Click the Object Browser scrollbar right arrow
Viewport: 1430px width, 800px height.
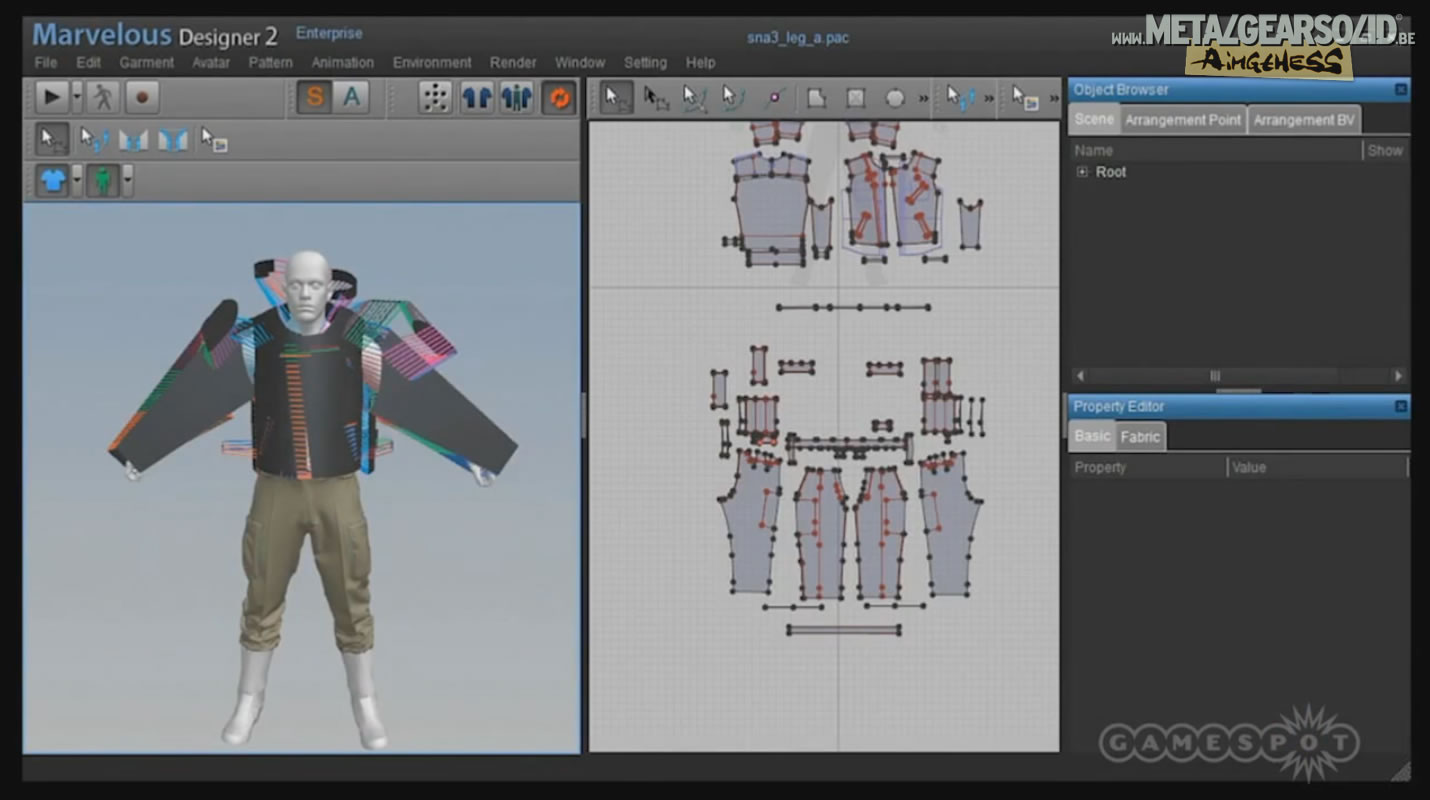point(1398,376)
